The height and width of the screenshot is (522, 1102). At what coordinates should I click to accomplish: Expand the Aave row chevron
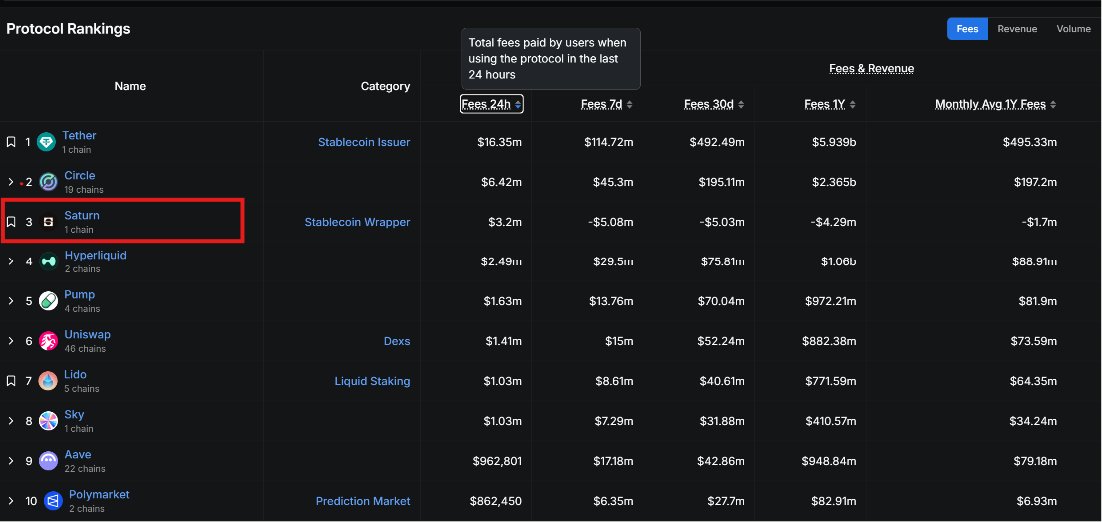[11, 461]
